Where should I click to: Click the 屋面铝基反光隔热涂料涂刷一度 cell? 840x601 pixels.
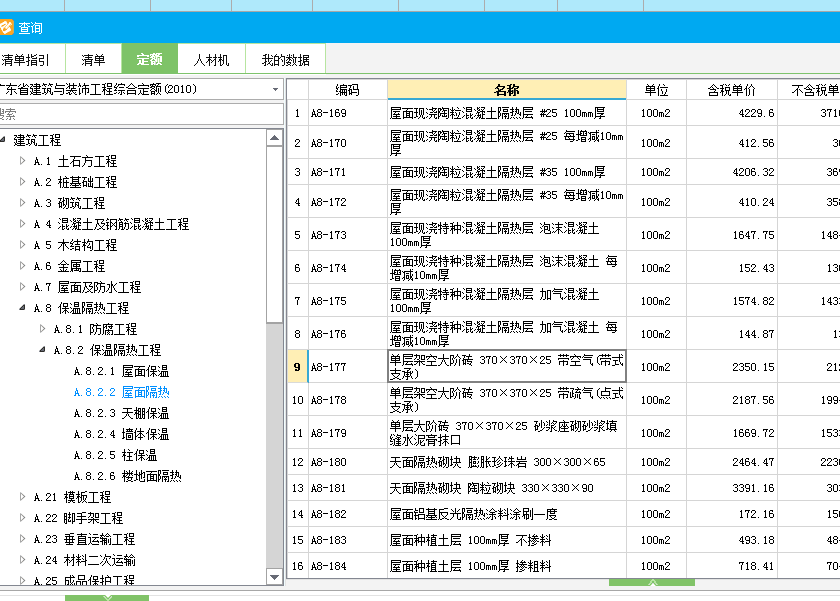coord(506,514)
